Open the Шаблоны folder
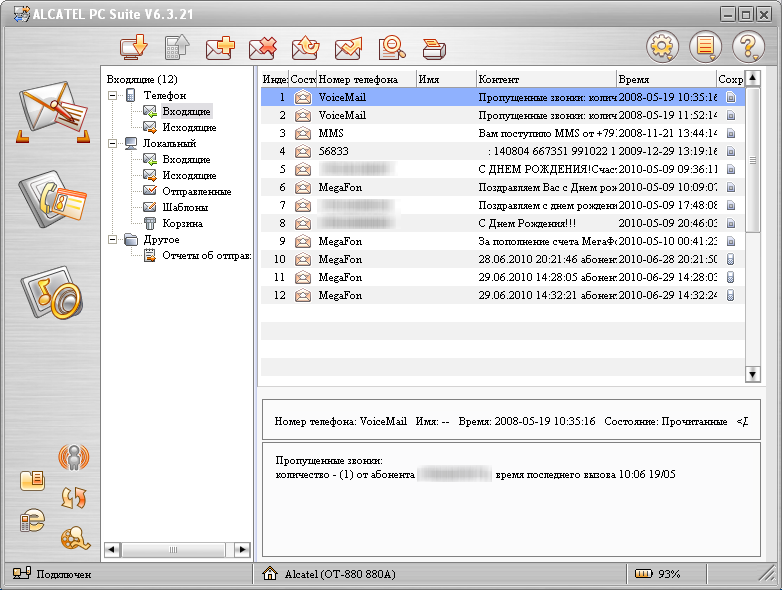This screenshot has height=590, width=783. click(185, 207)
